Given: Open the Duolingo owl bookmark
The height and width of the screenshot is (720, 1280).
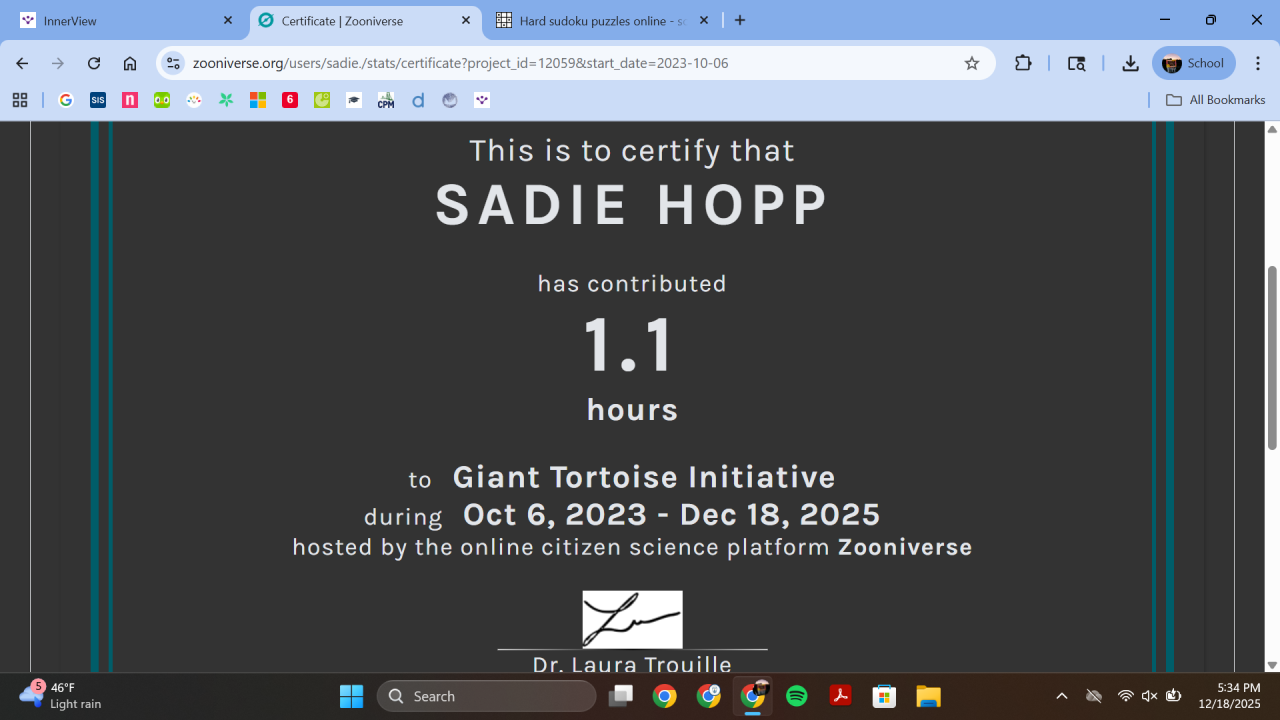Looking at the screenshot, I should pos(162,100).
